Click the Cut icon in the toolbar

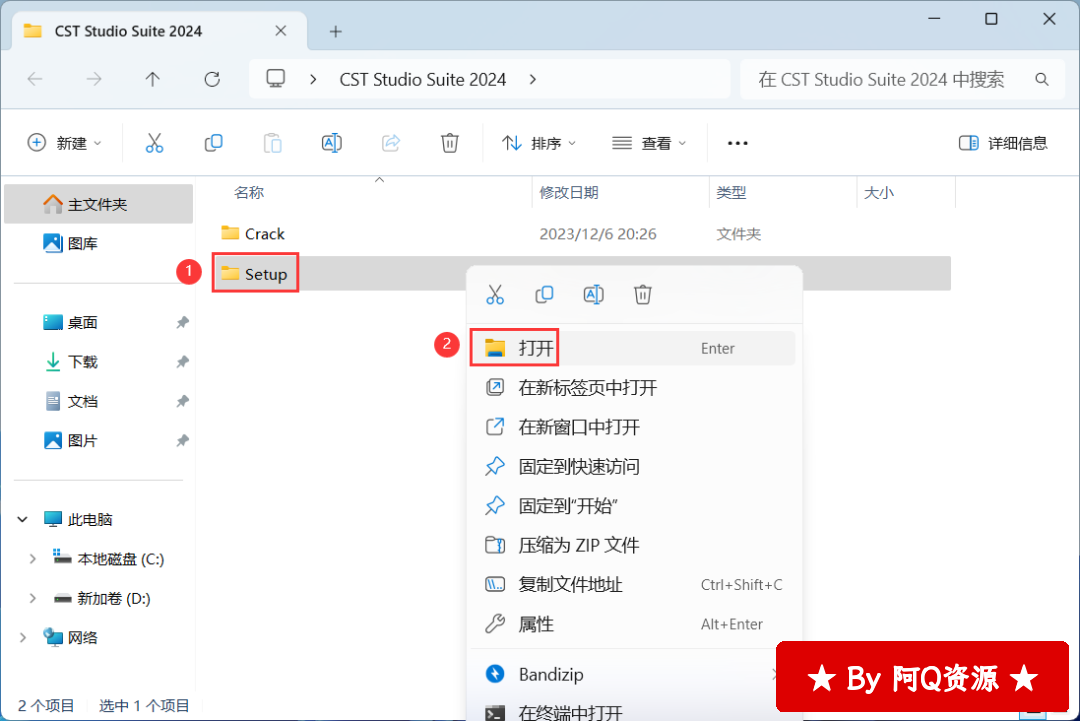154,143
